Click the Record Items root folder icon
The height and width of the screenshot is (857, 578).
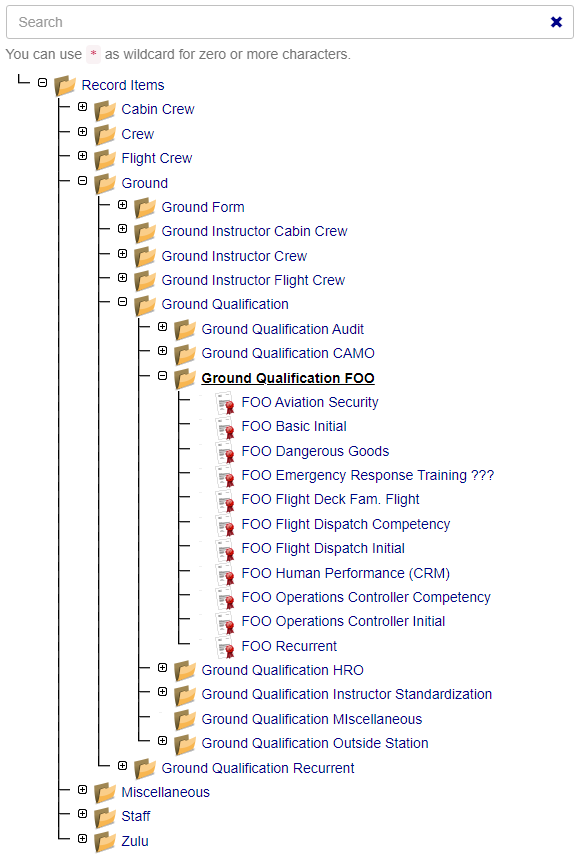point(65,86)
